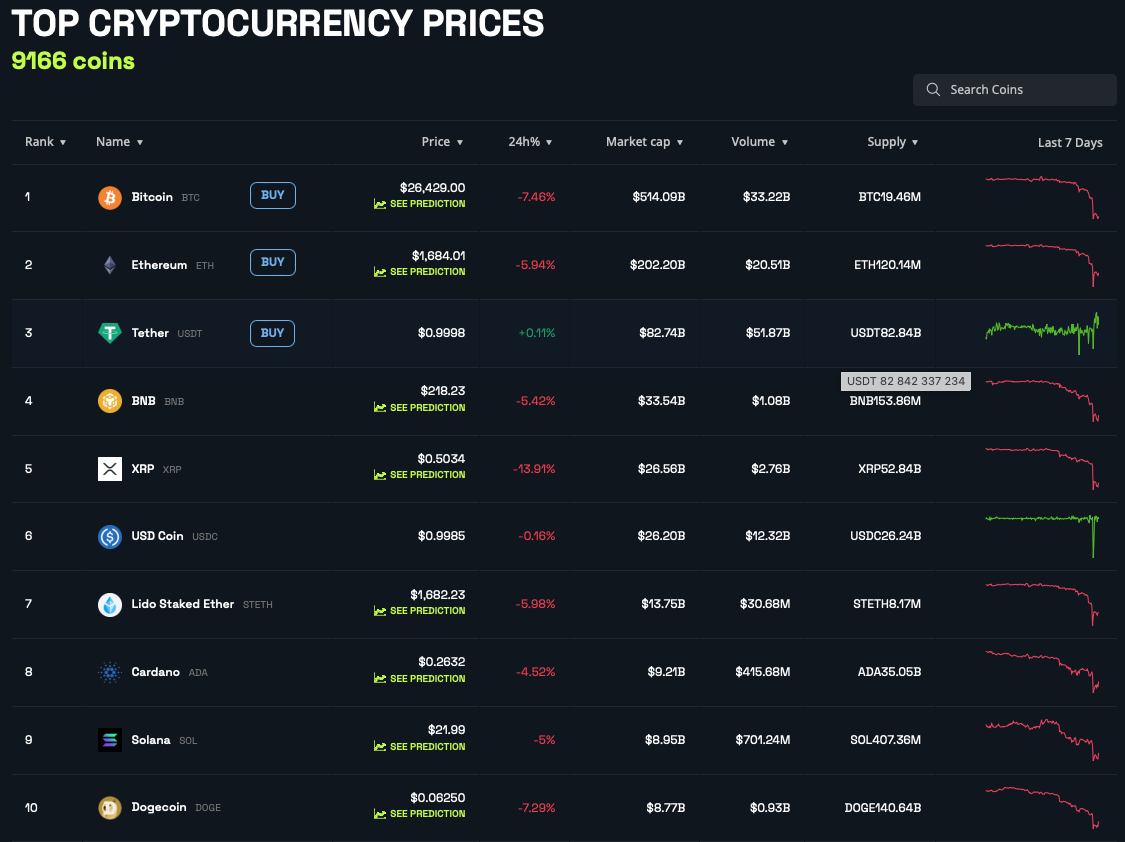Click Tether volume $51.87B
The image size is (1125, 842).
click(x=768, y=333)
